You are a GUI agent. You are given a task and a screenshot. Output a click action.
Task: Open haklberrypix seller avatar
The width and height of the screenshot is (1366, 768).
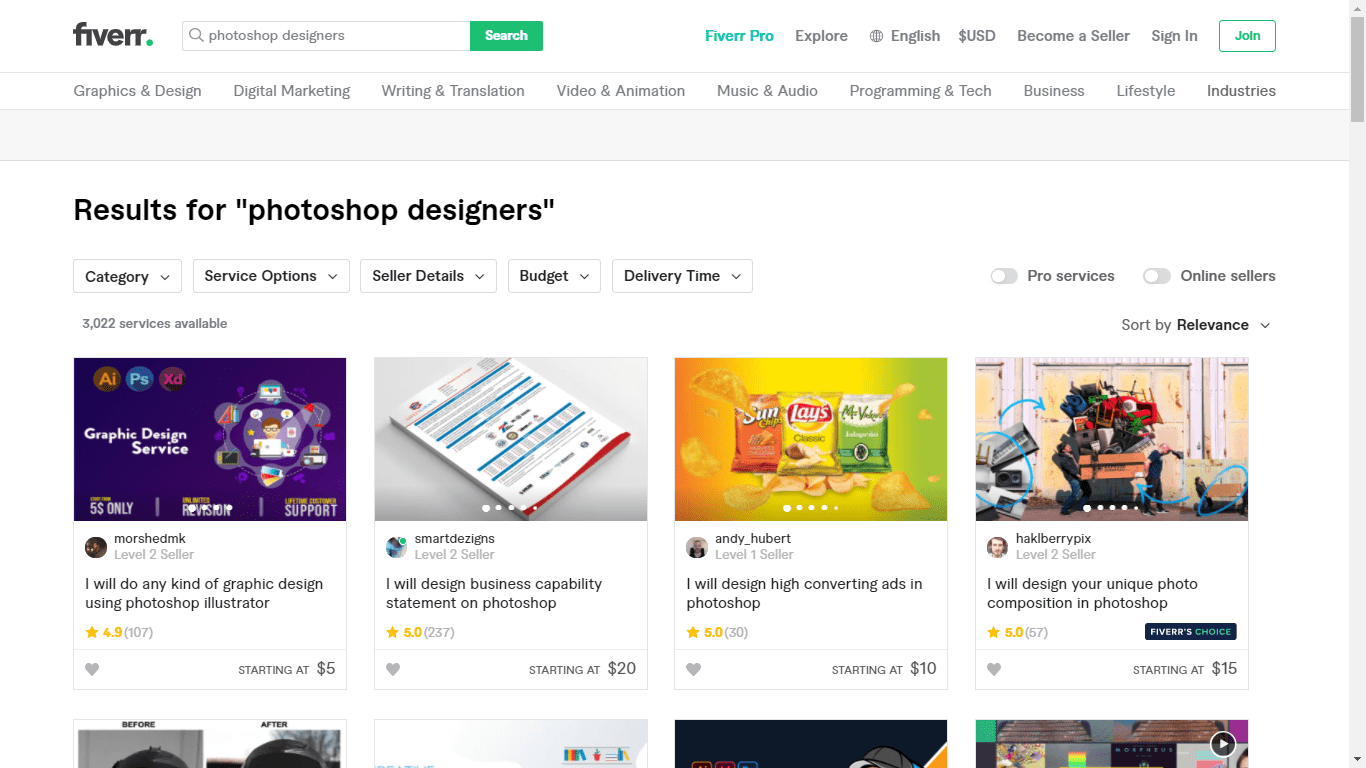[998, 547]
